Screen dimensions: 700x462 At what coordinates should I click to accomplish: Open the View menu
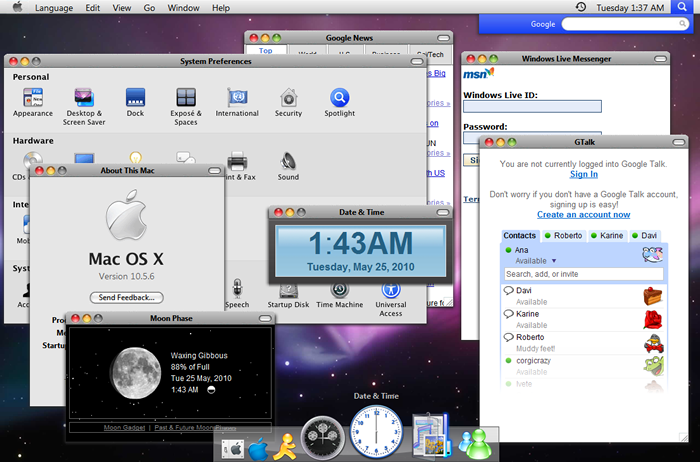(x=121, y=8)
